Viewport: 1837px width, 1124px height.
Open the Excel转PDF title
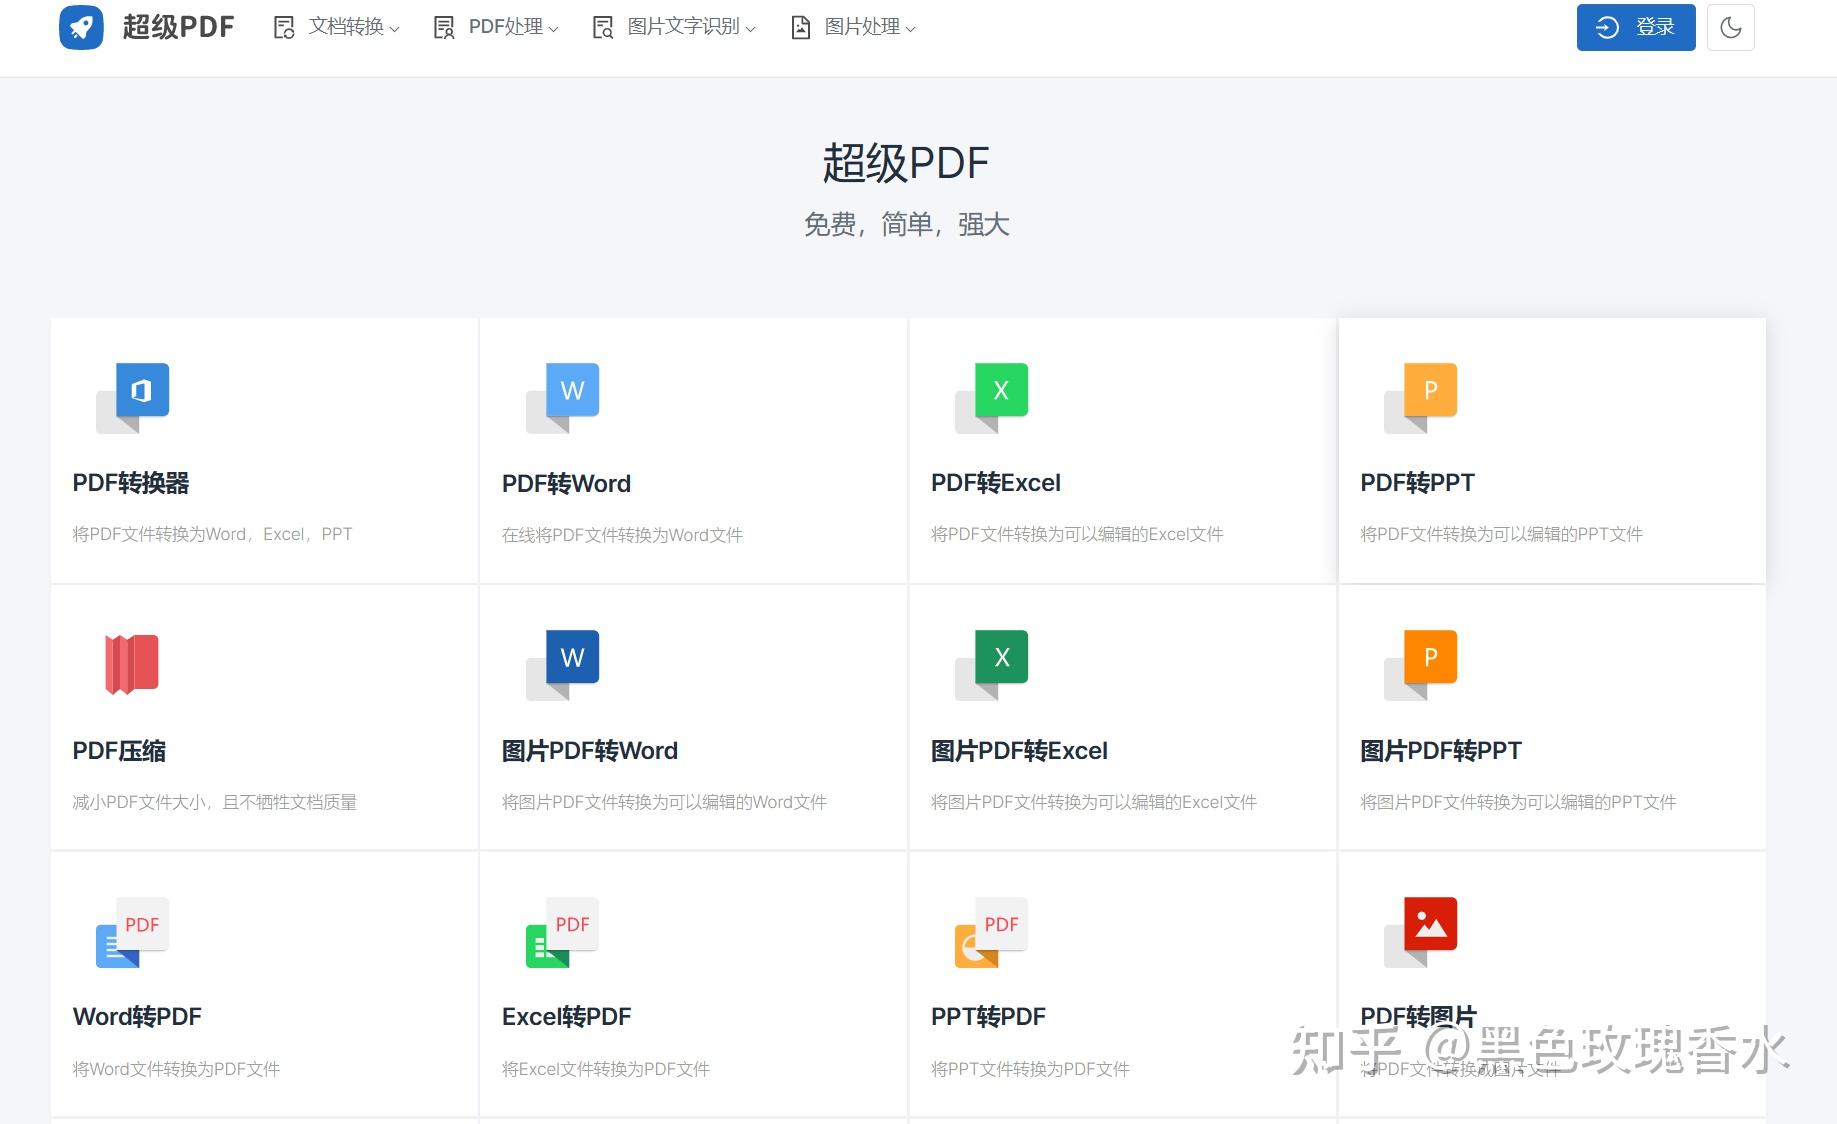pos(567,1017)
